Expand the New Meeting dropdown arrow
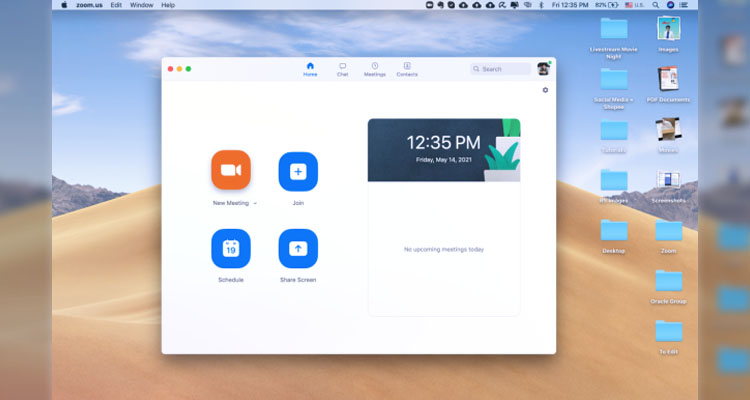This screenshot has height=400, width=750. click(x=255, y=203)
